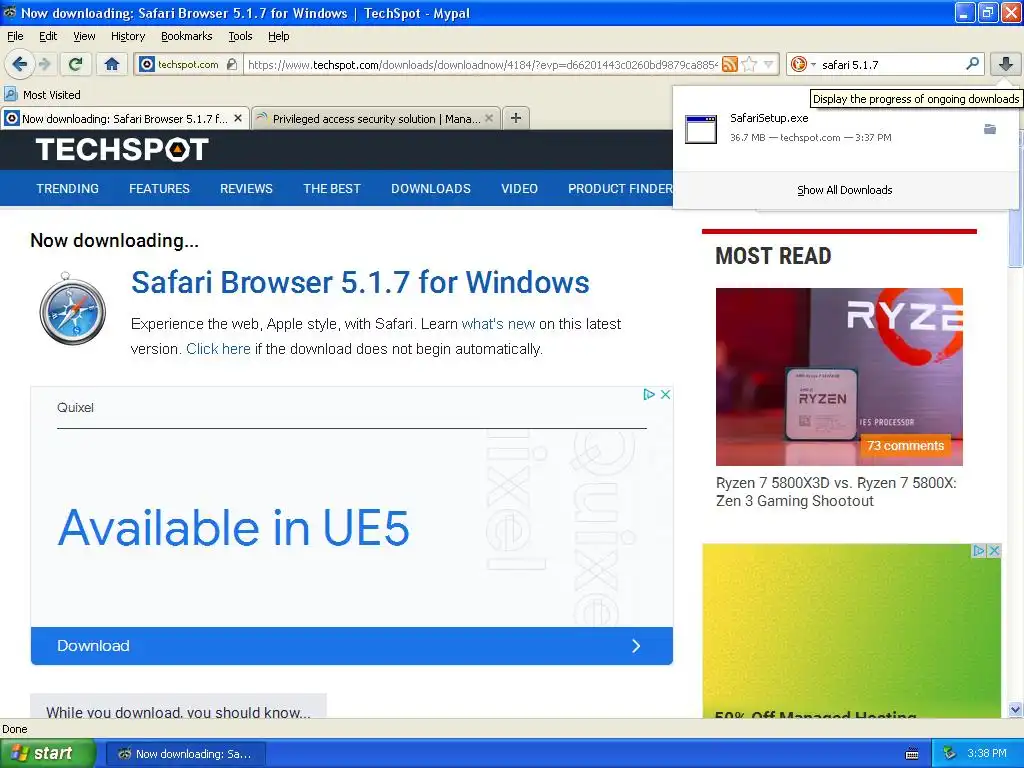Click the page scroll down arrow
Viewport: 1024px width, 768px height.
[1015, 709]
